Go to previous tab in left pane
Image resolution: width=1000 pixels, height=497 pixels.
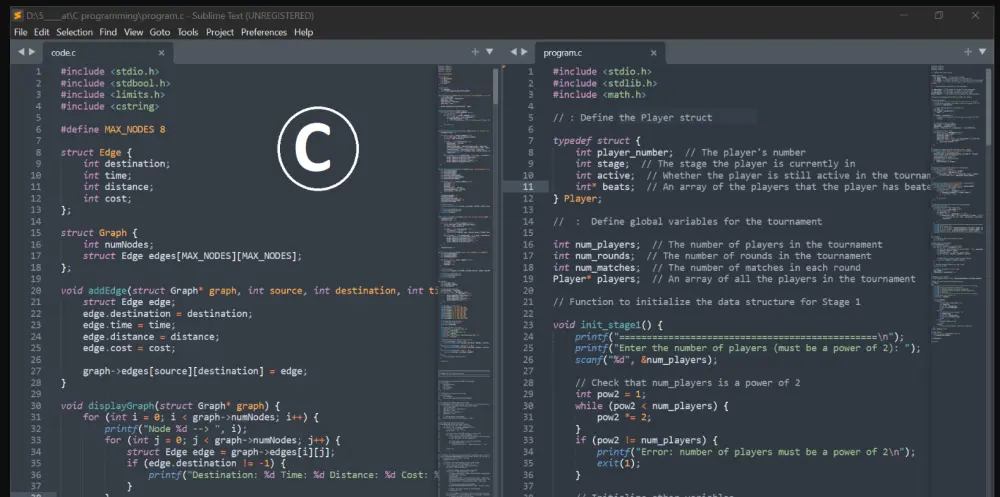[20, 52]
